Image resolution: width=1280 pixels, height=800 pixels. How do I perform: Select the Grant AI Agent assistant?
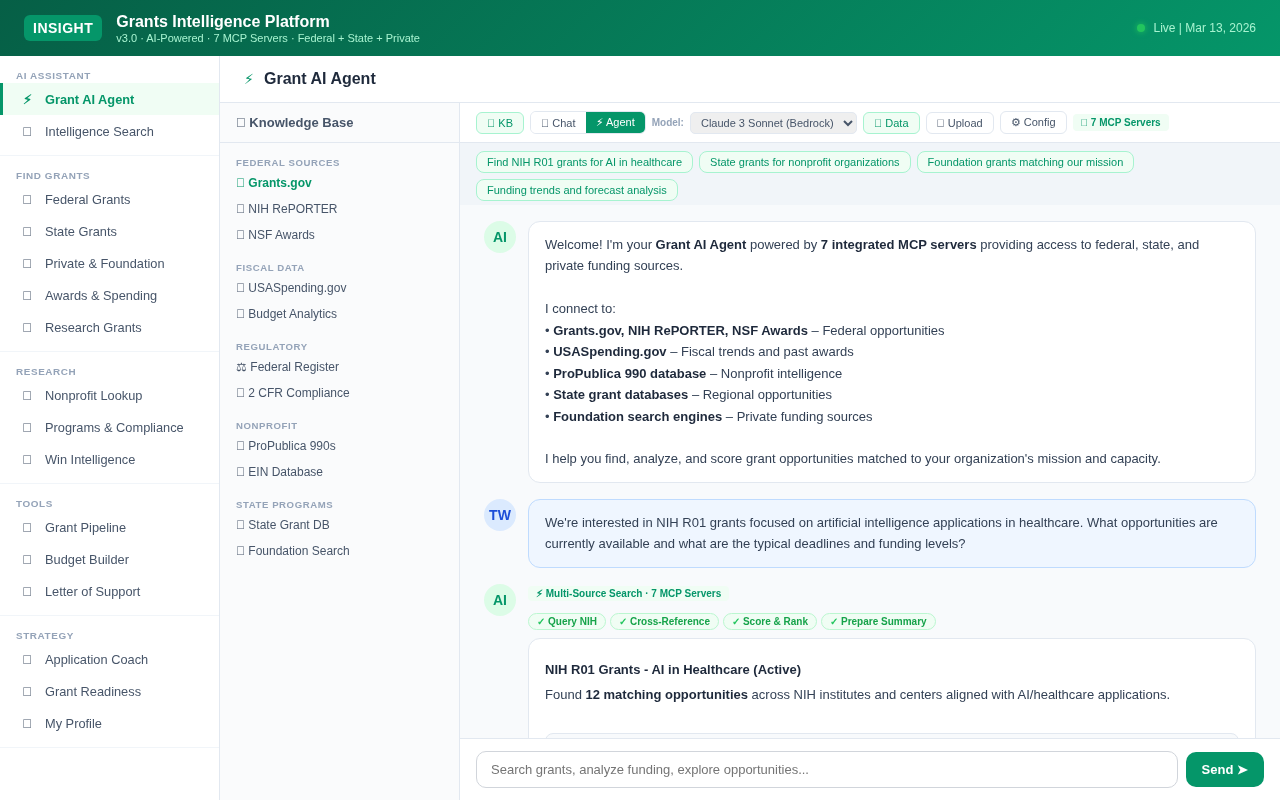89,99
